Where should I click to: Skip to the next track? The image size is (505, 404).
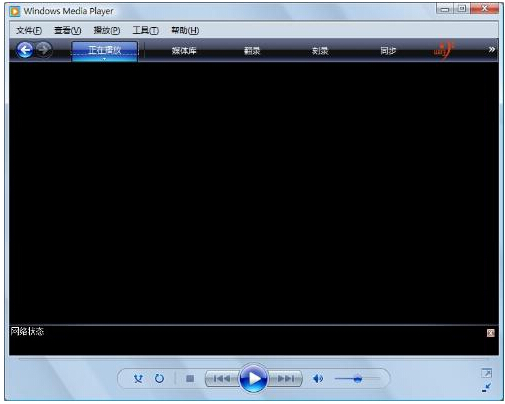[x=285, y=379]
